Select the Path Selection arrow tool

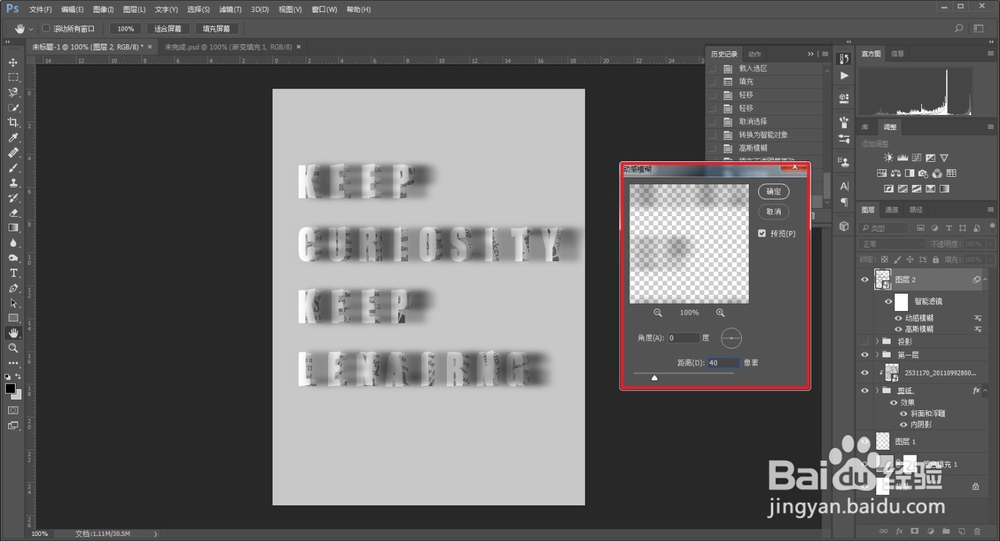13,304
